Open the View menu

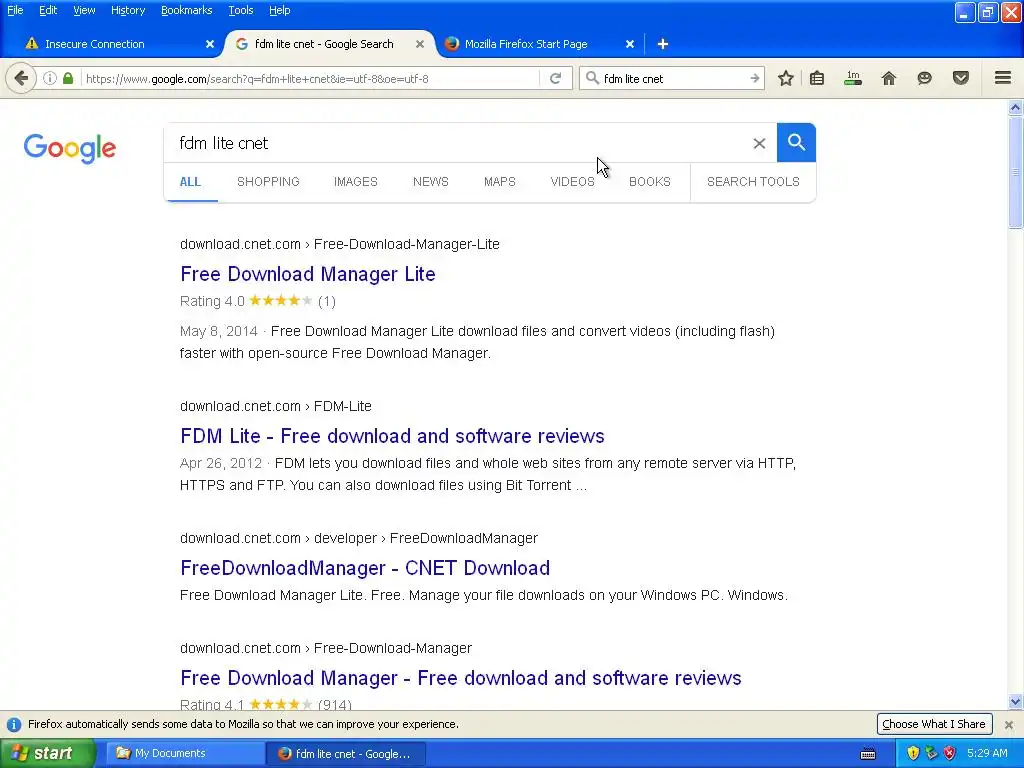pos(84,10)
